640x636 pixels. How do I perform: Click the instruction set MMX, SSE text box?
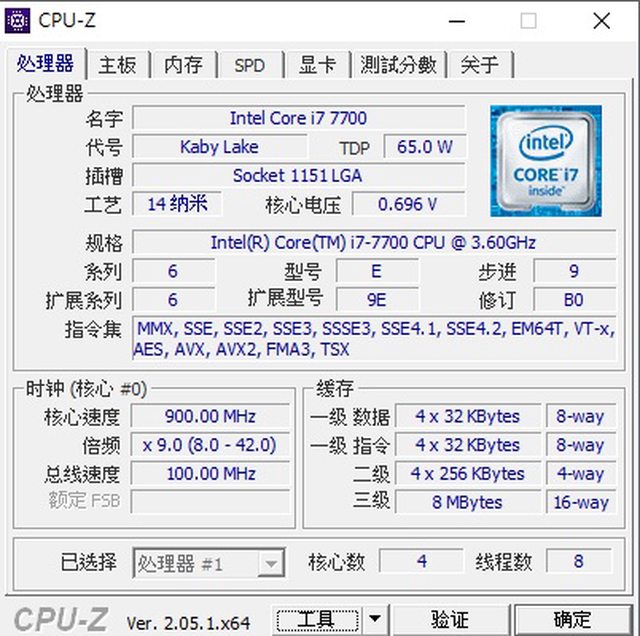pyautogui.click(x=374, y=338)
